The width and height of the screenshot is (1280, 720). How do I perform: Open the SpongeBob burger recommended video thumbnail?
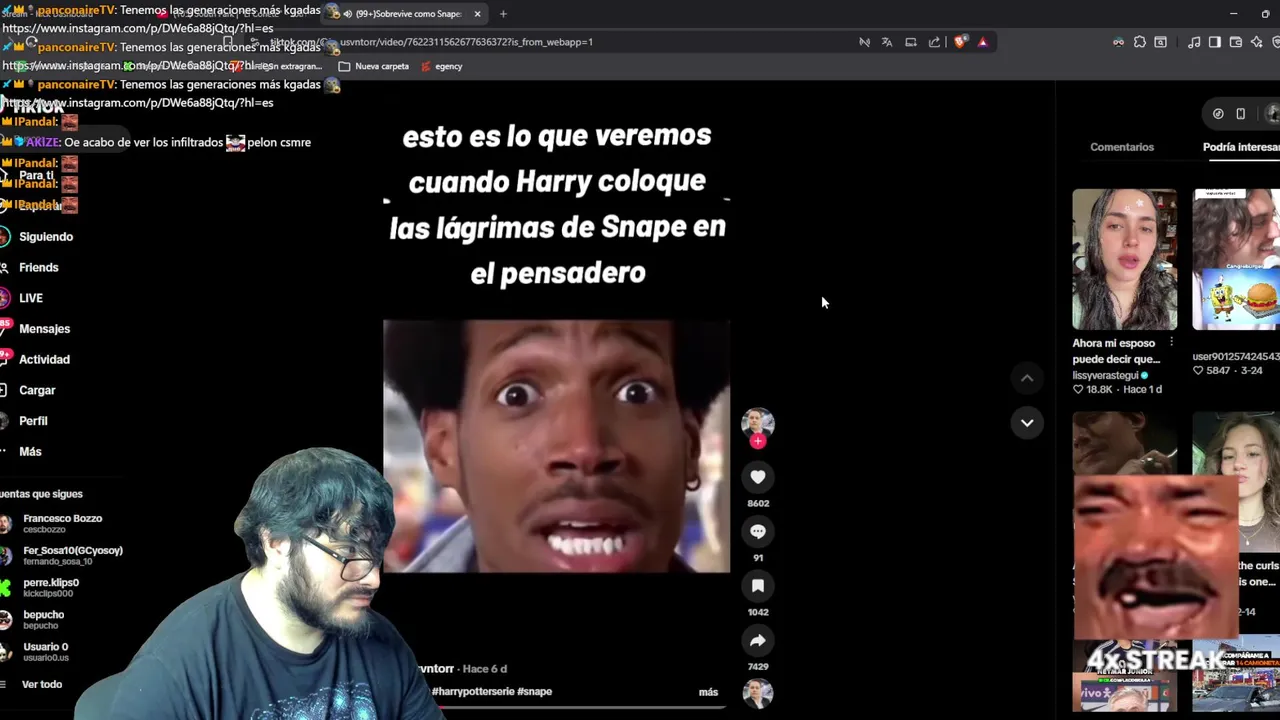[x=1236, y=259]
